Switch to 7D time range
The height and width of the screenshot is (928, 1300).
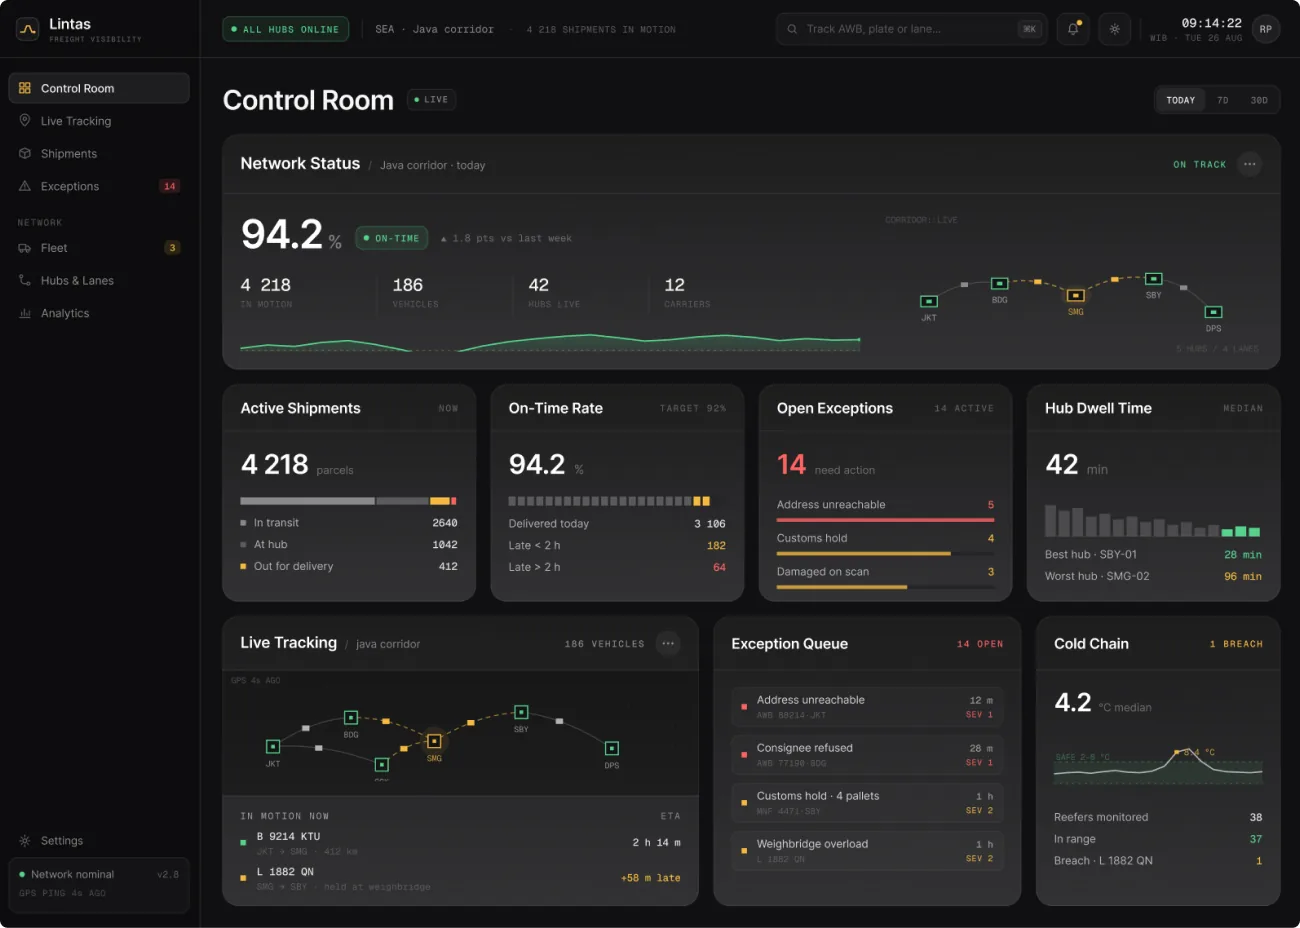pyautogui.click(x=1223, y=100)
